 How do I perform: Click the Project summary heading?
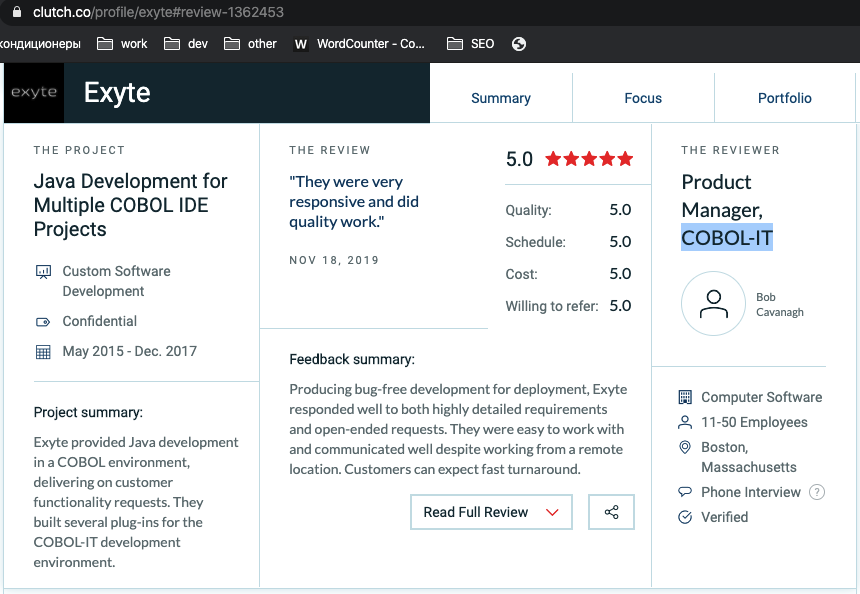click(88, 412)
